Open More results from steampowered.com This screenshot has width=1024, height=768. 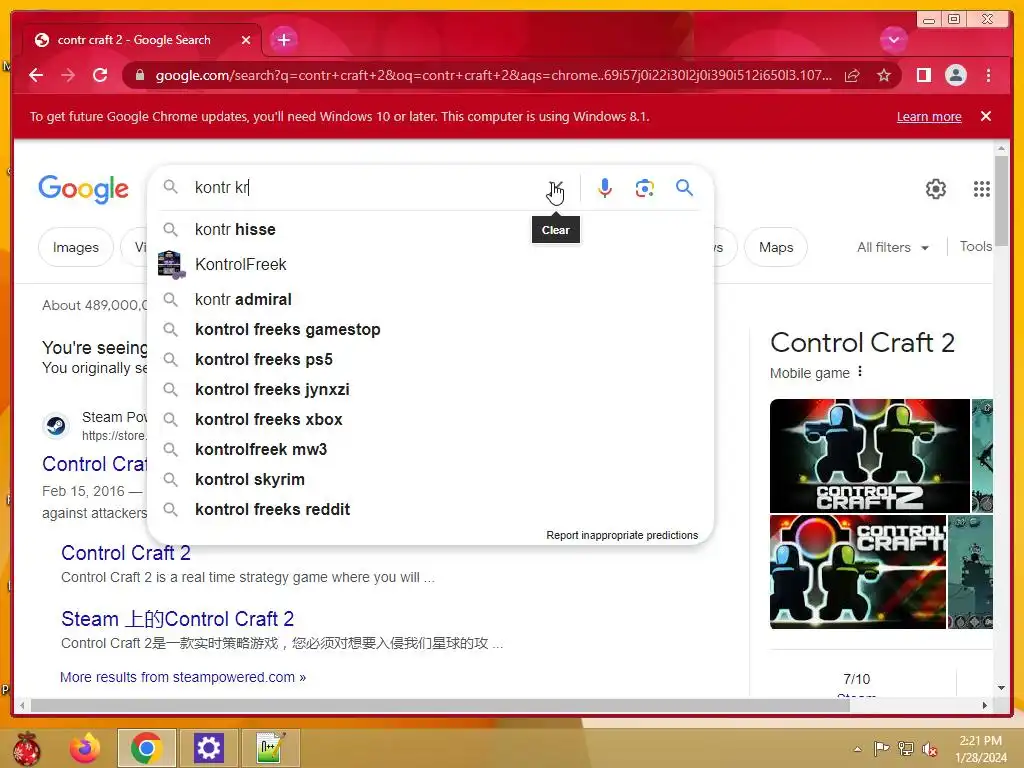183,677
